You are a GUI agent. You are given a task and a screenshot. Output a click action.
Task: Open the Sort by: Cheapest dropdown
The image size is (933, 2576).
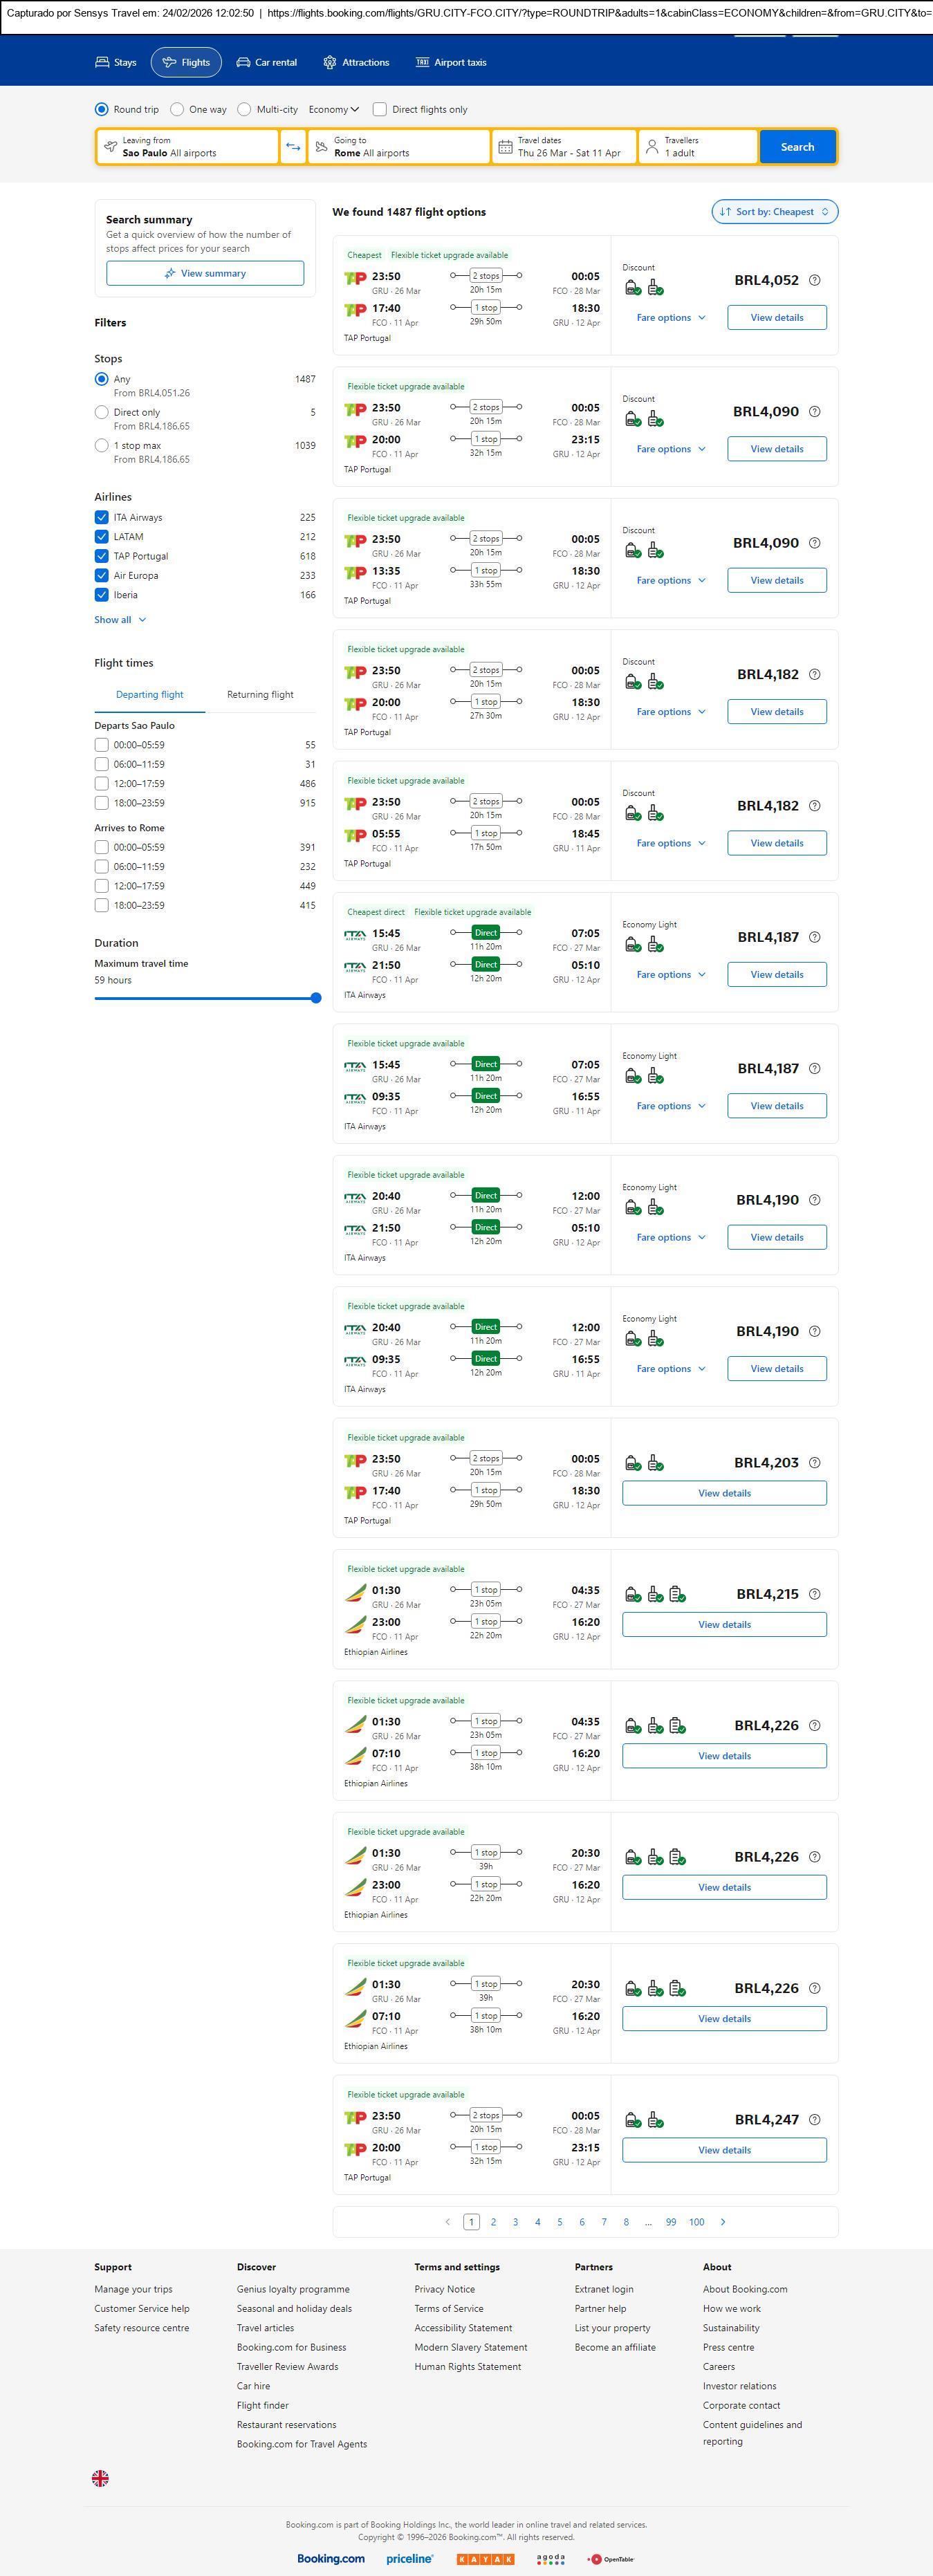pos(774,212)
